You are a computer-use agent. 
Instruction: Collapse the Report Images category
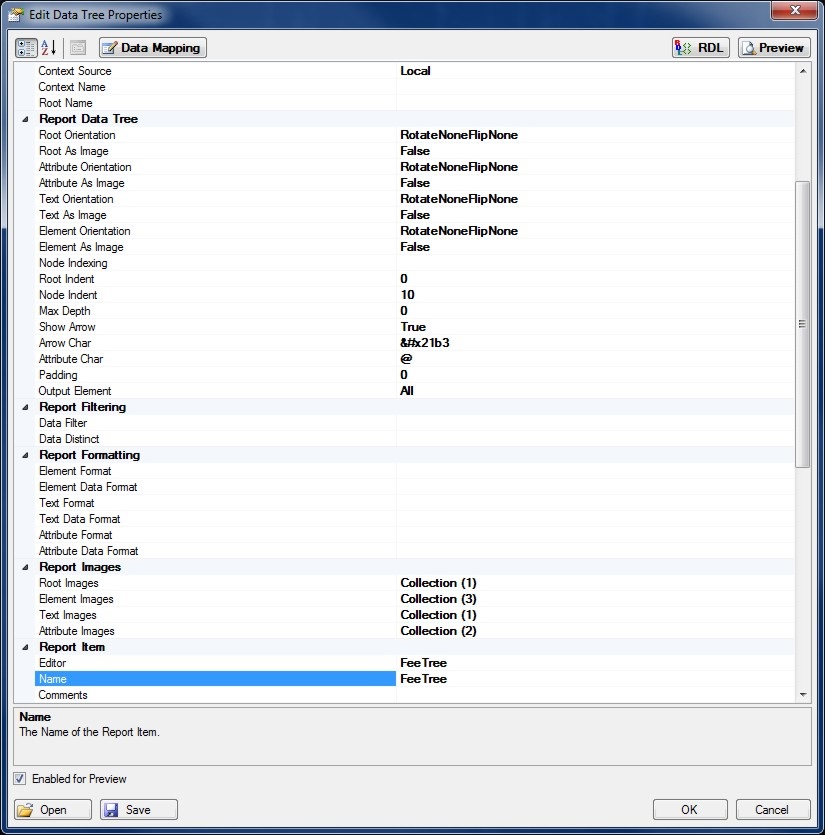click(x=25, y=567)
